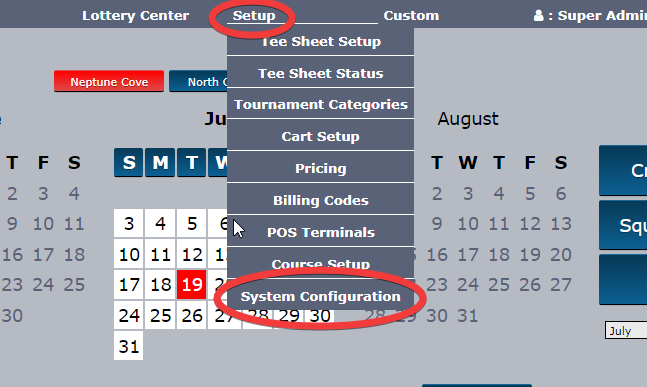Select July 25 on the calendar
Image resolution: width=647 pixels, height=387 pixels.
160,316
